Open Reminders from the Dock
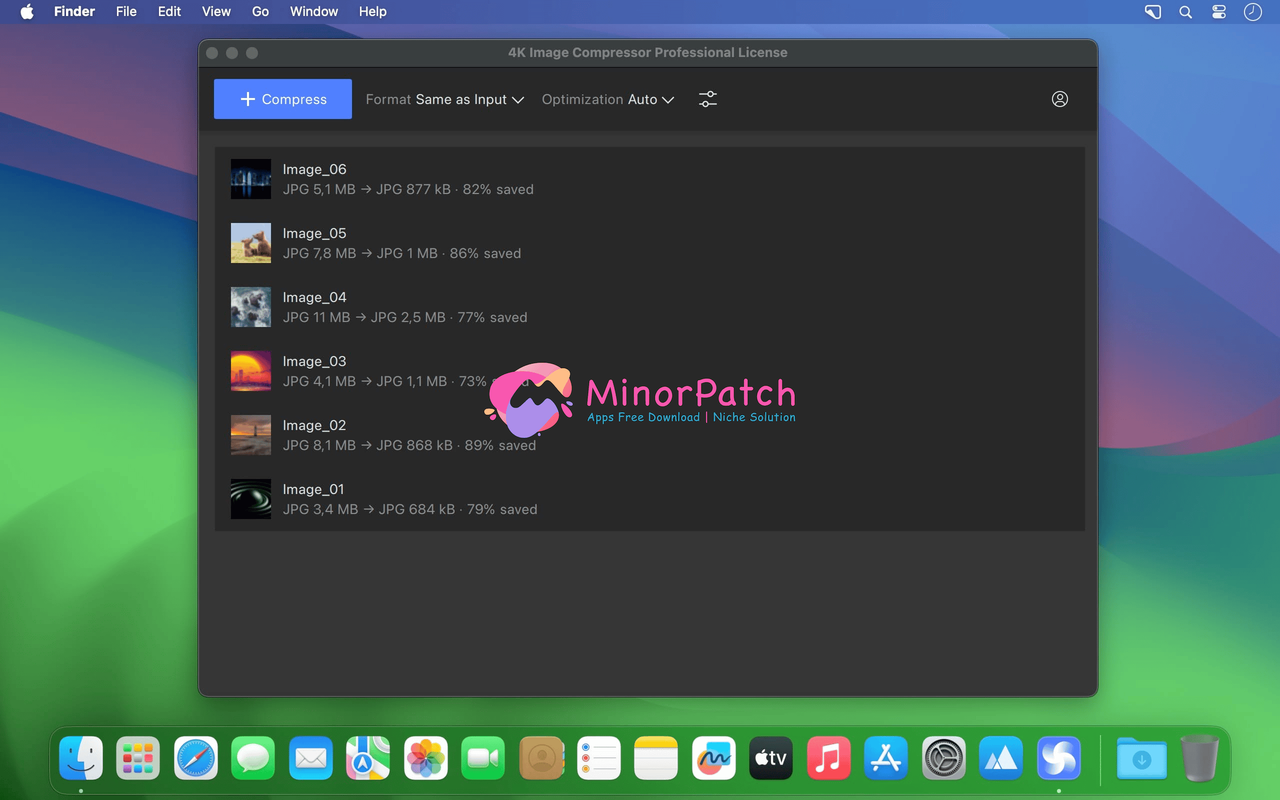This screenshot has width=1280, height=800. pos(599,759)
